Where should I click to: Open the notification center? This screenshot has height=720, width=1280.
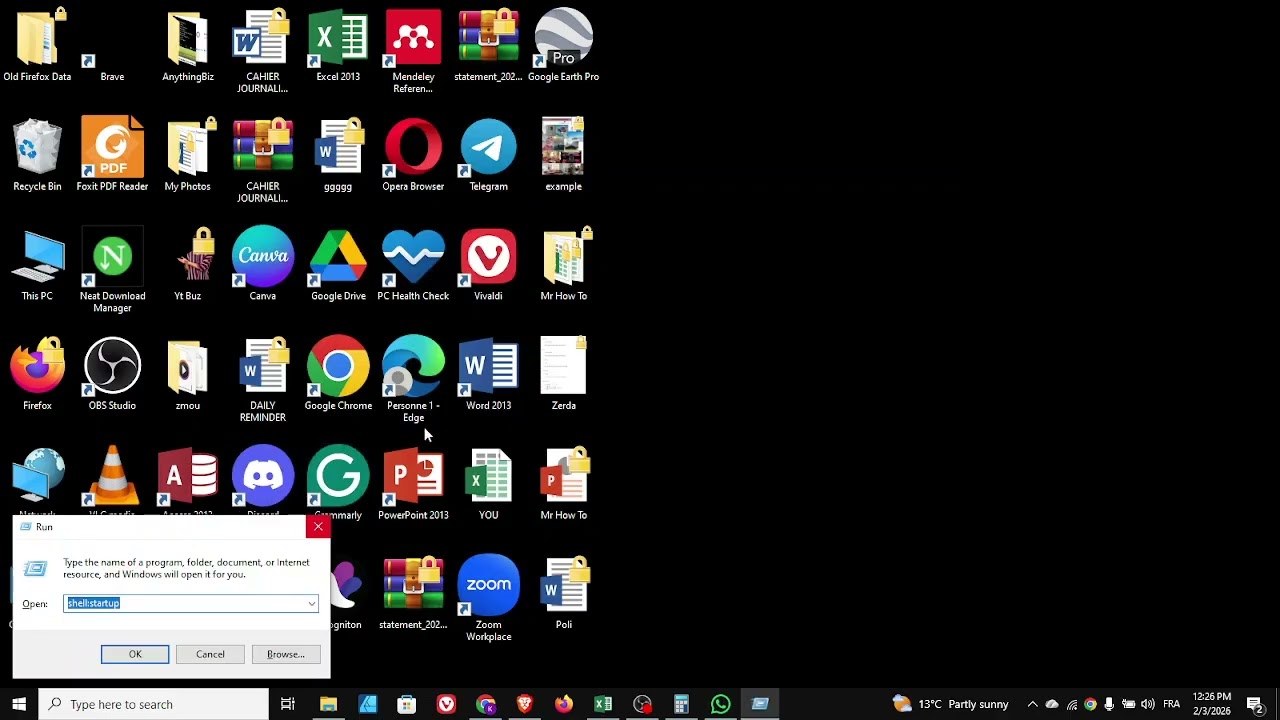(x=1255, y=704)
